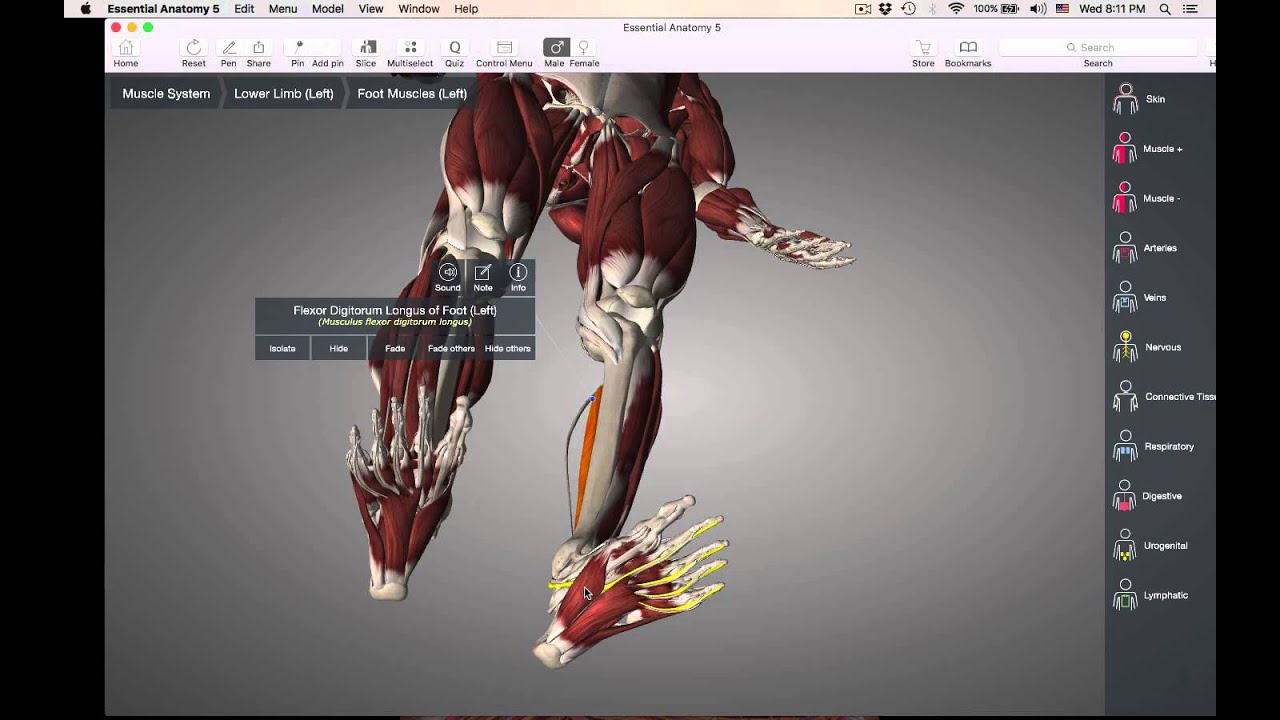This screenshot has width=1280, height=720.
Task: Select the Muscle System breadcrumb
Action: pos(166,94)
